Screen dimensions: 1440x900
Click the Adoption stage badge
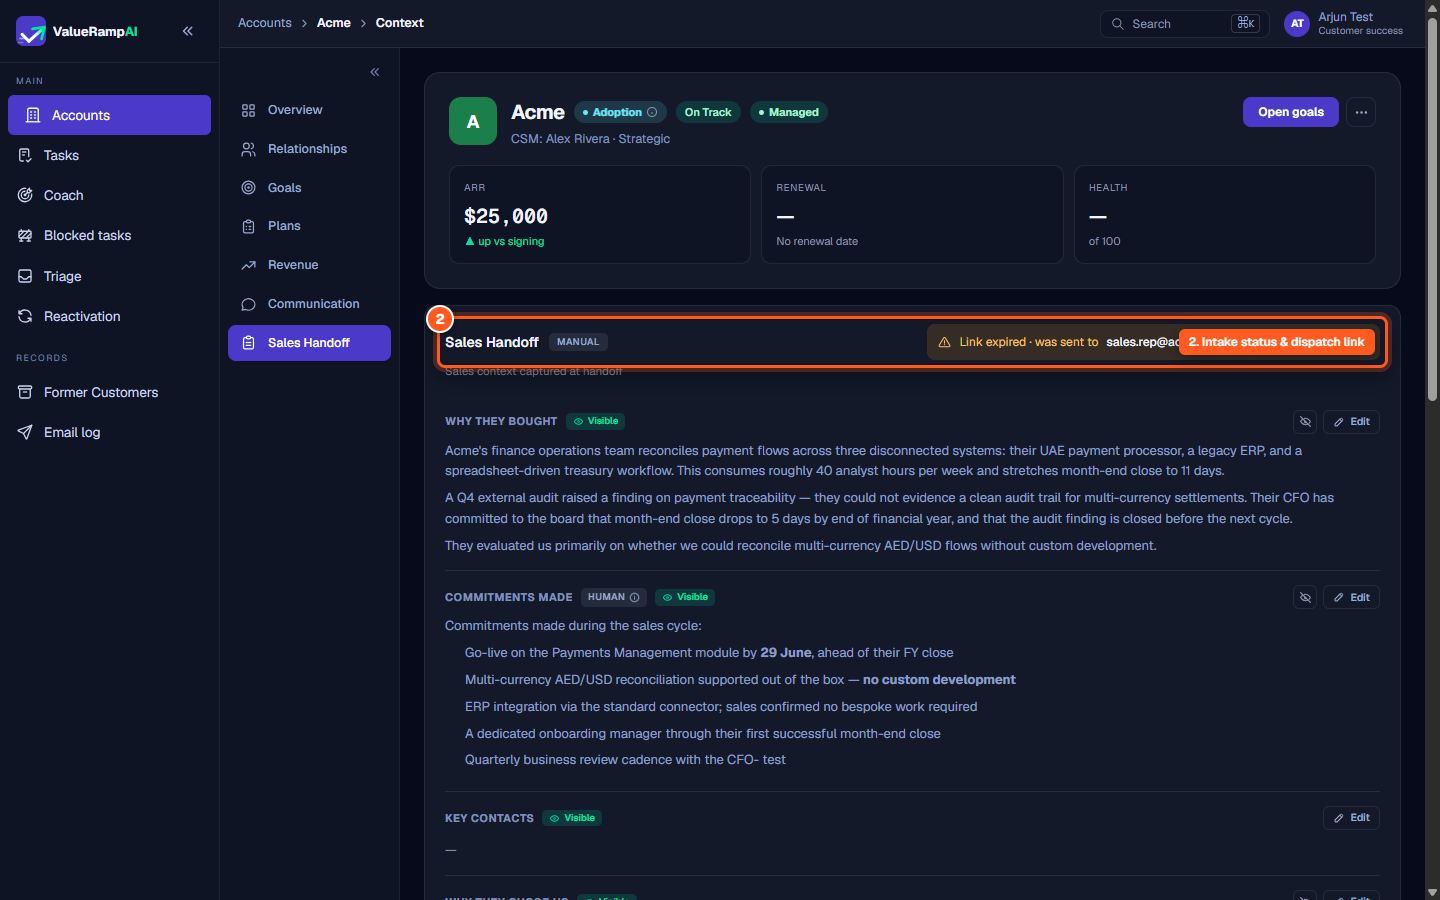(x=620, y=112)
